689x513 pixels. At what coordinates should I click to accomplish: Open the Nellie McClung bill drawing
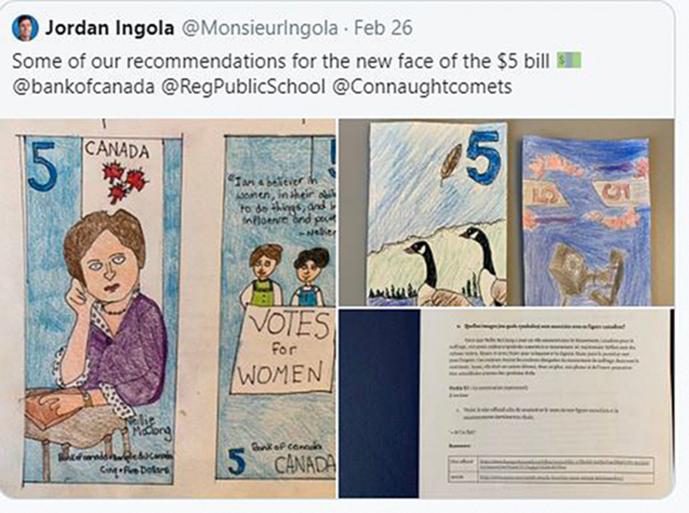[100, 309]
